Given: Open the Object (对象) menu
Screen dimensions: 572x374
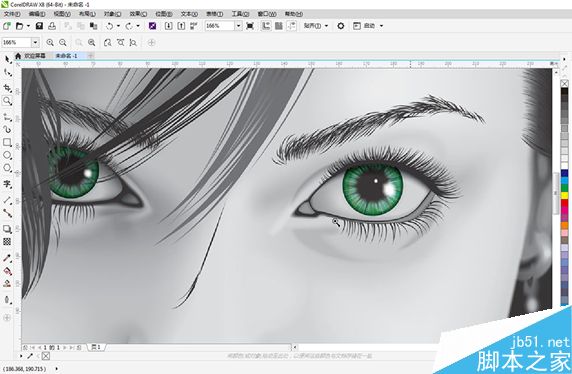Looking at the screenshot, I should click(112, 14).
